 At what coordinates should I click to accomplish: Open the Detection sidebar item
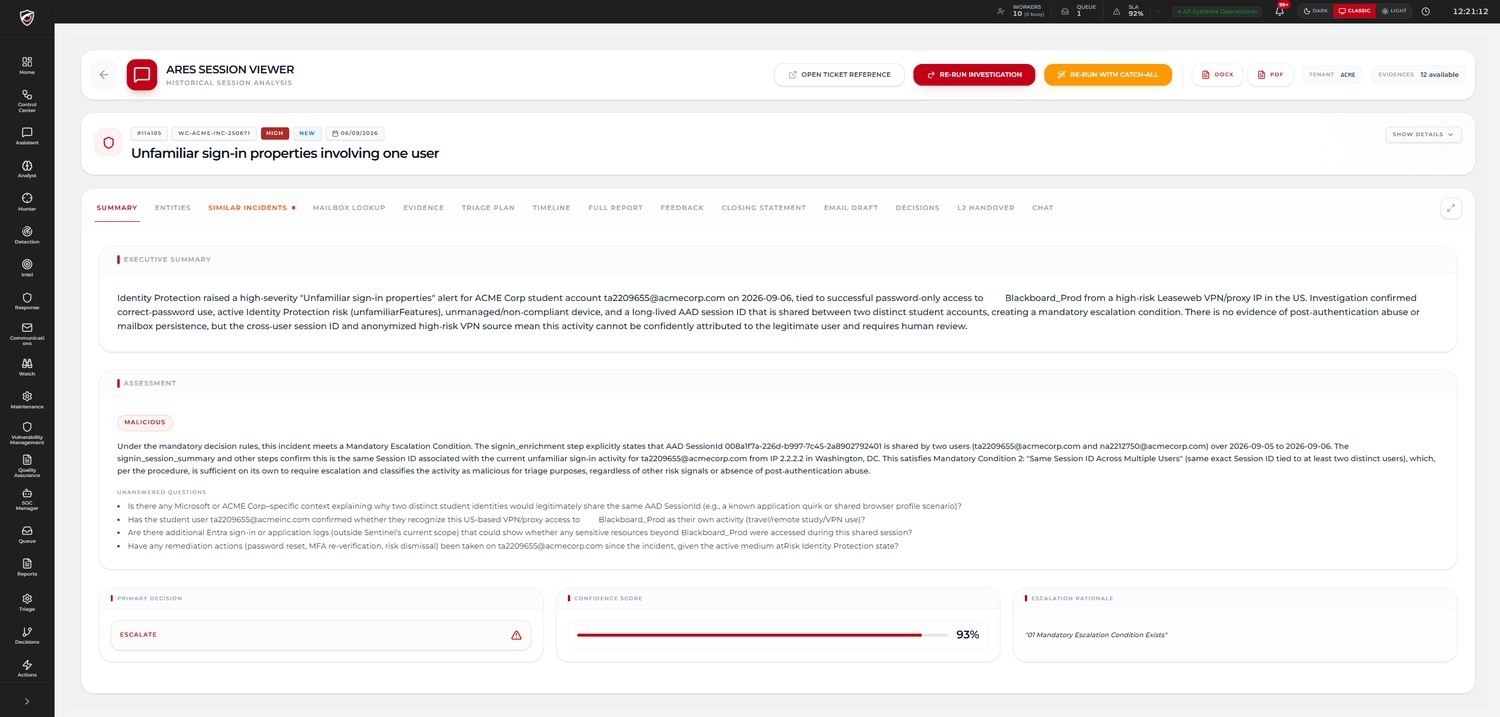27,235
